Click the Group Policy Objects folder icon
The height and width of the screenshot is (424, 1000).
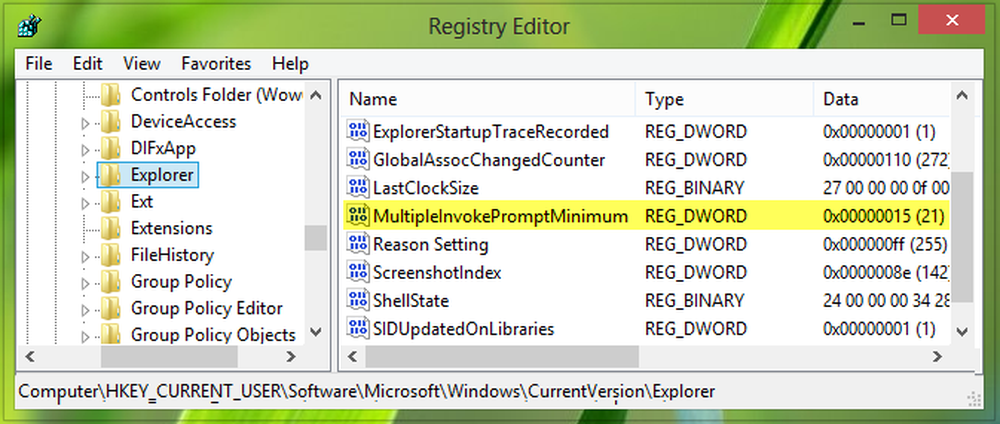111,334
